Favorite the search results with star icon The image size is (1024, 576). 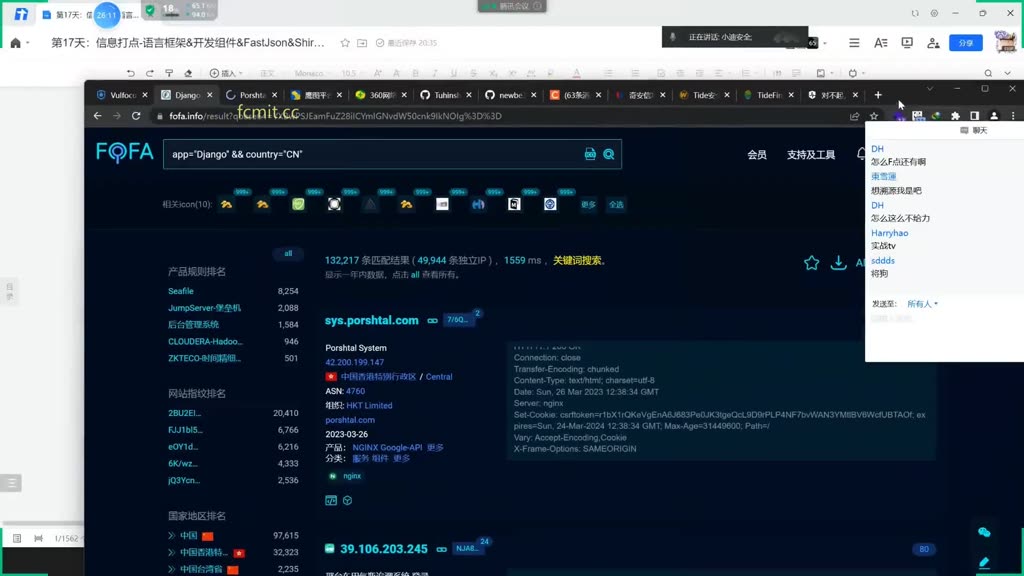[x=811, y=263]
